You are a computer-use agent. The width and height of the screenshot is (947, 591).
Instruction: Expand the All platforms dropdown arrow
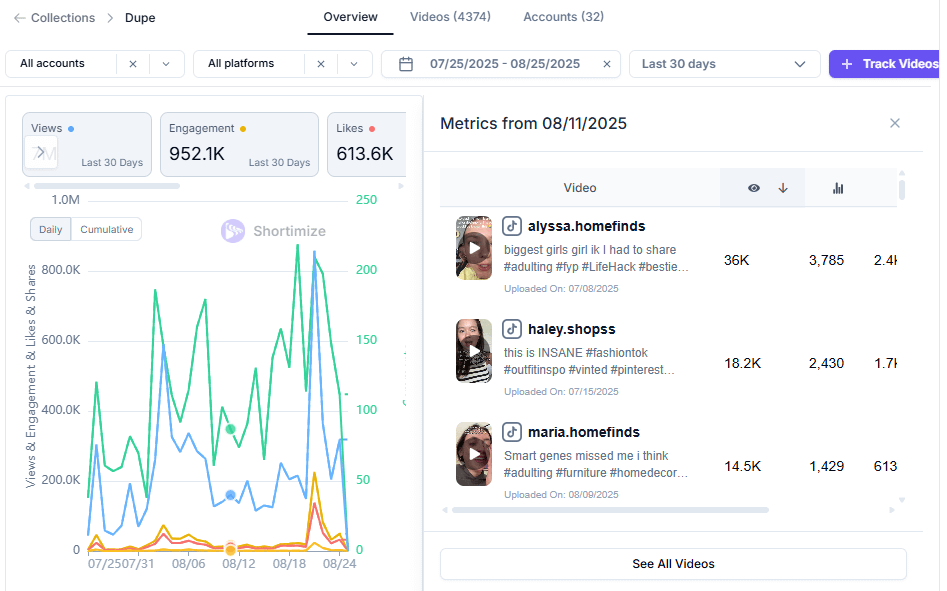(x=354, y=64)
